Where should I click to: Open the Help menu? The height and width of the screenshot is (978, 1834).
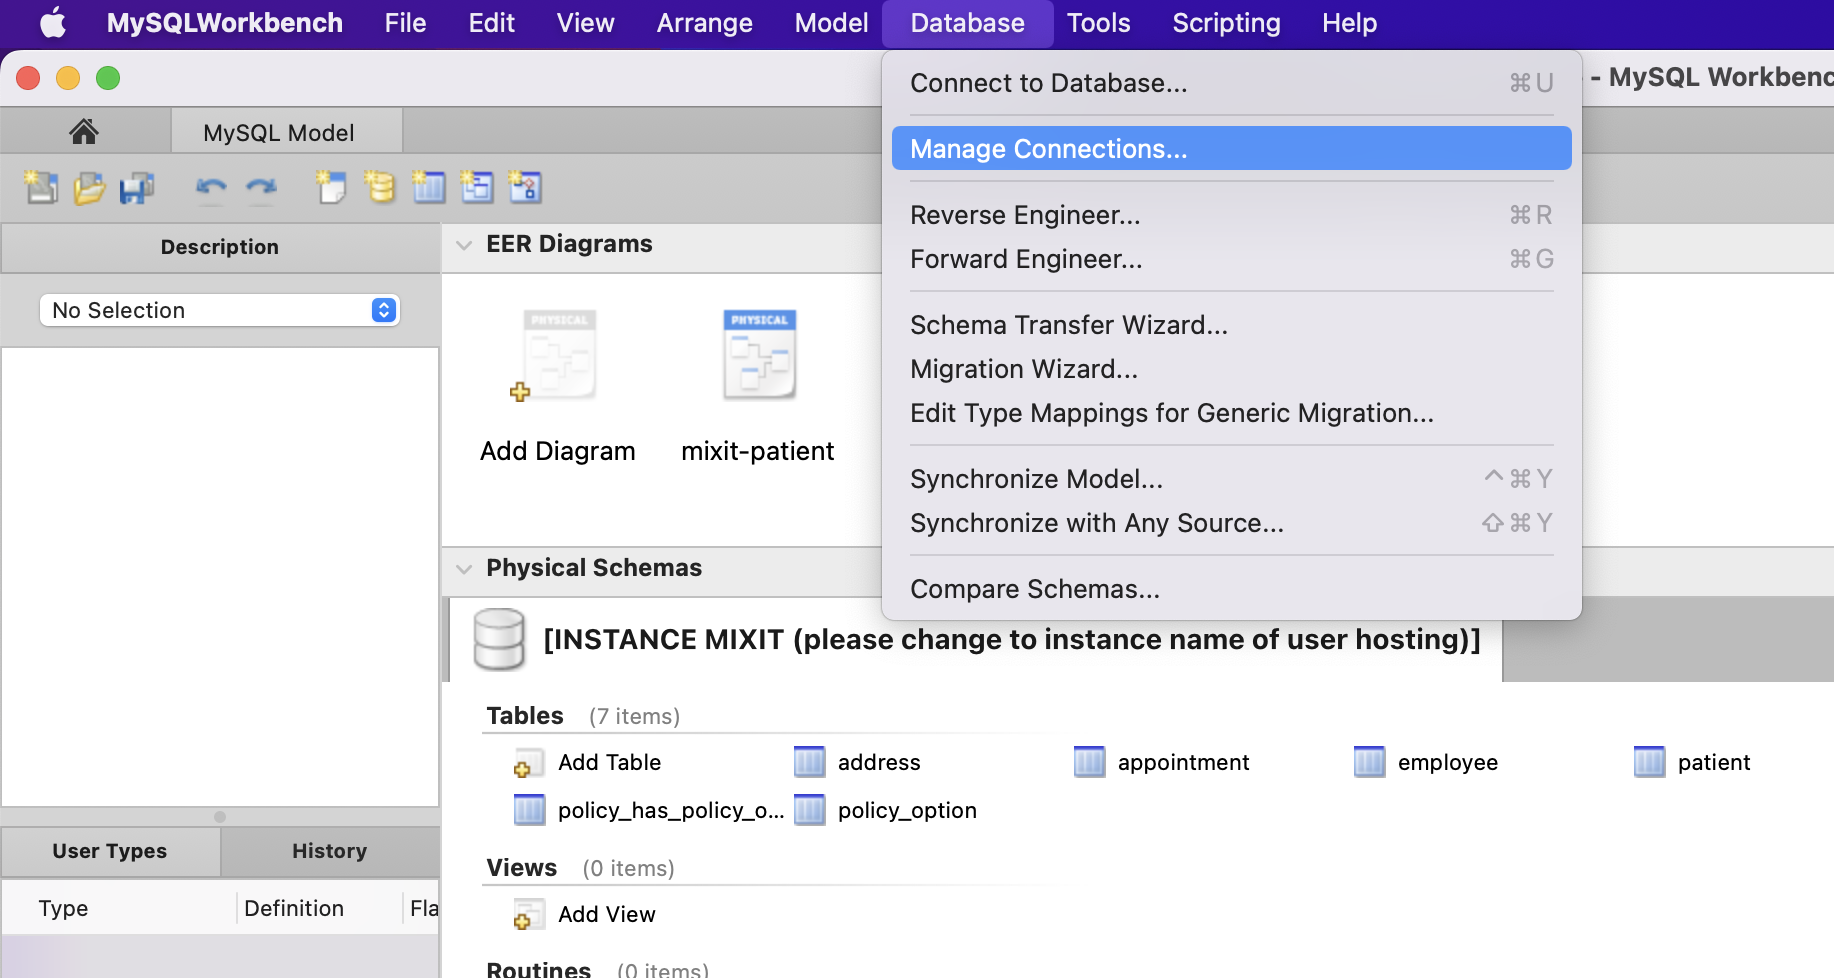[1350, 23]
